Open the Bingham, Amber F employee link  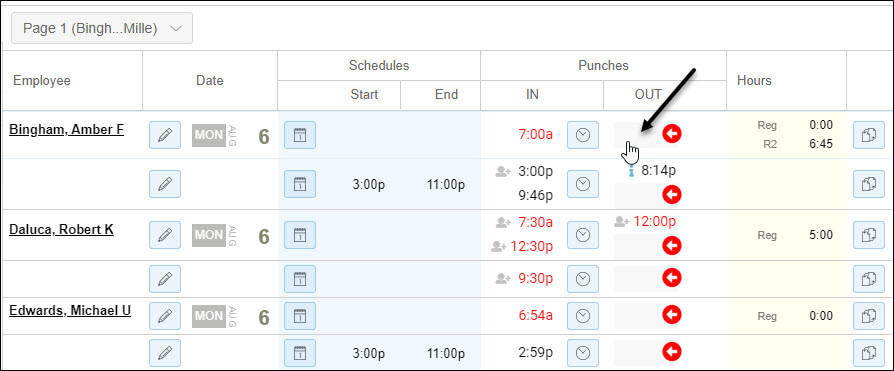[x=66, y=129]
